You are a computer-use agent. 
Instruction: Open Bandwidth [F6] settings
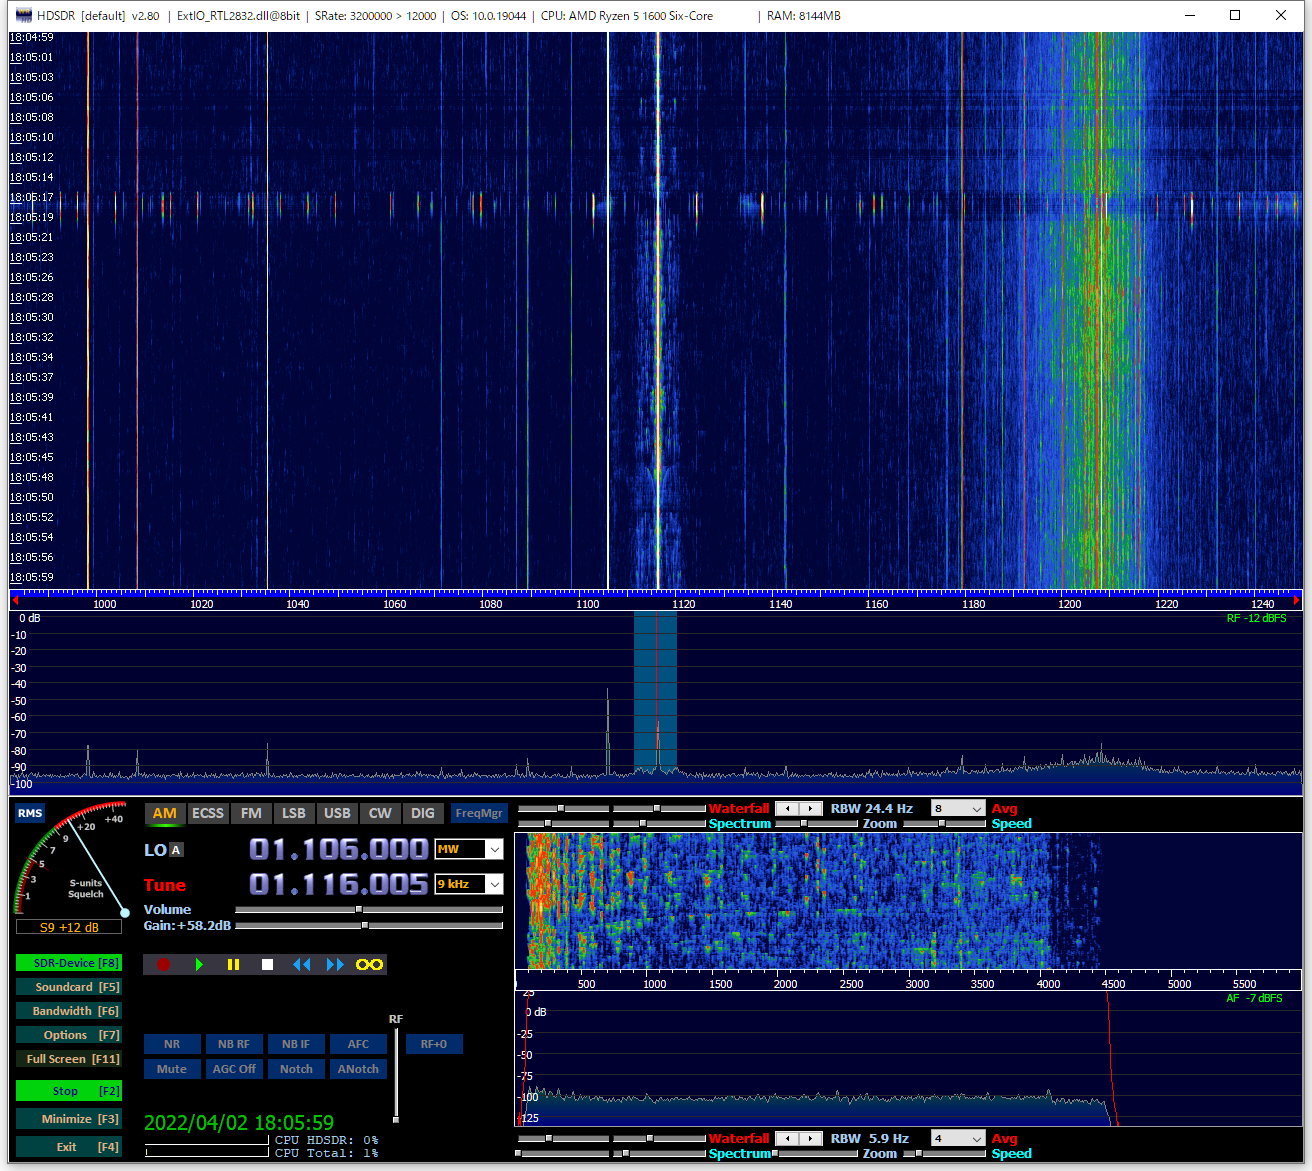click(69, 1011)
